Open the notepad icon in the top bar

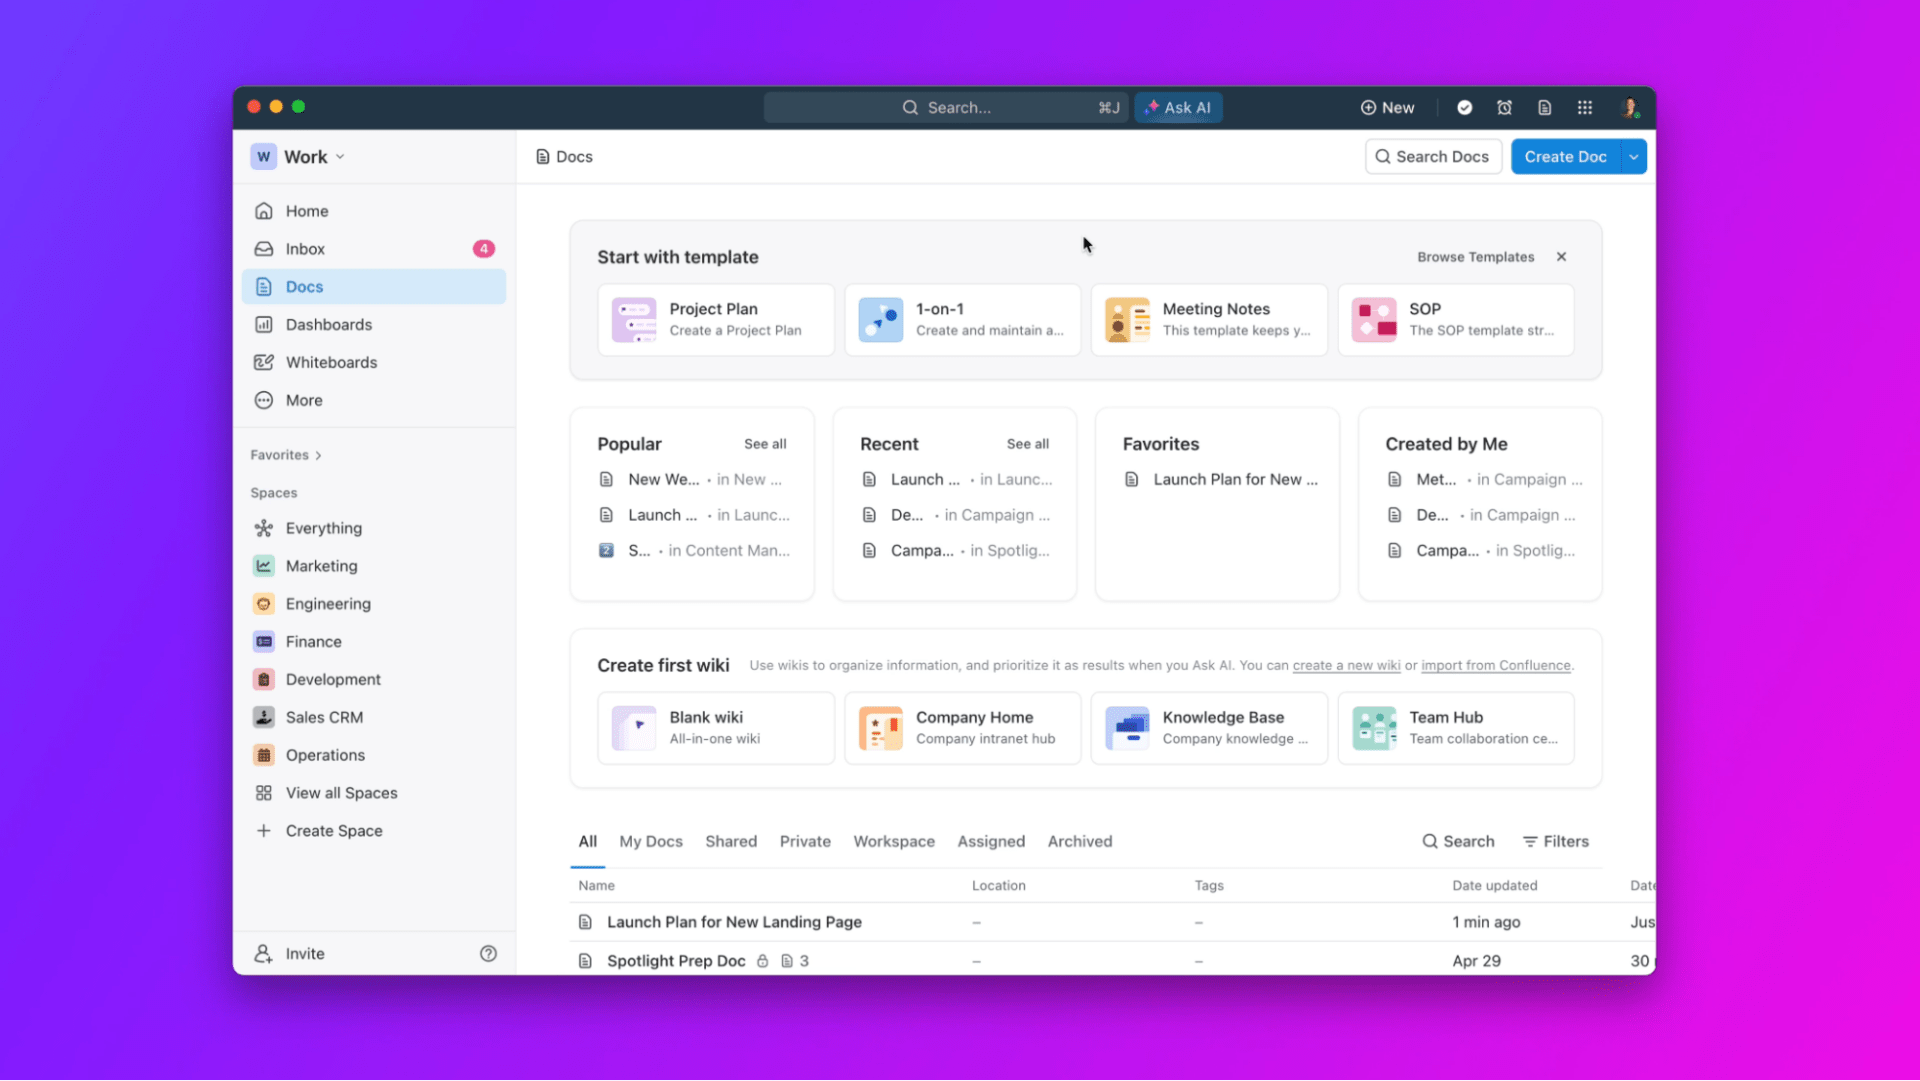pyautogui.click(x=1545, y=107)
